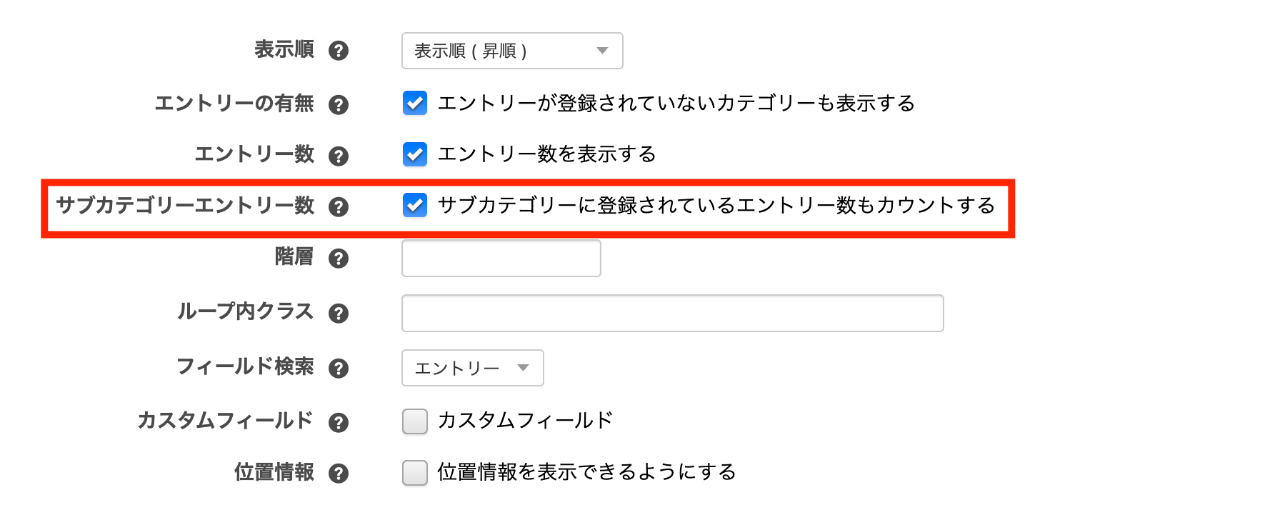Focus the ループ内クラス input field
The width and height of the screenshot is (1280, 518).
672,313
